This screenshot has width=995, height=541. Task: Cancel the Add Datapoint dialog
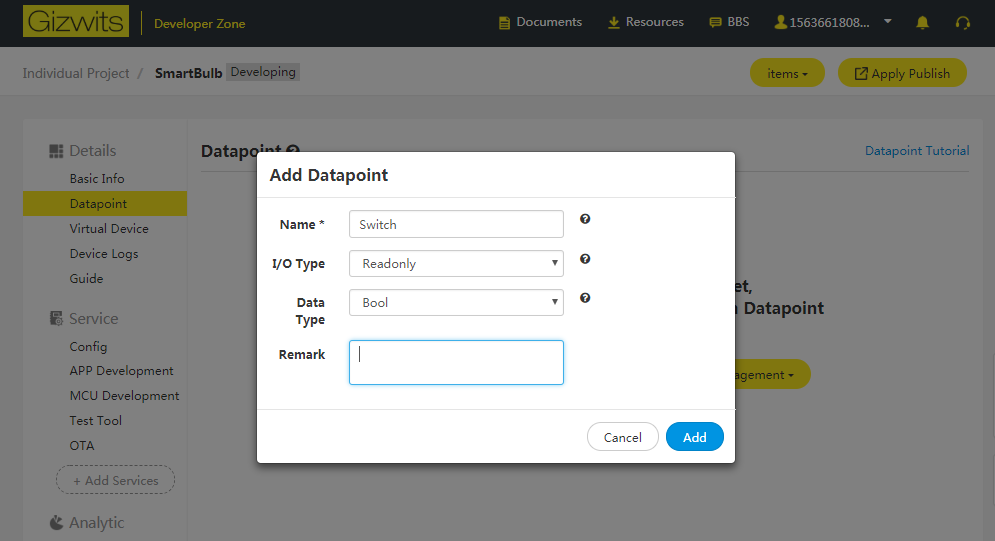[x=623, y=437]
